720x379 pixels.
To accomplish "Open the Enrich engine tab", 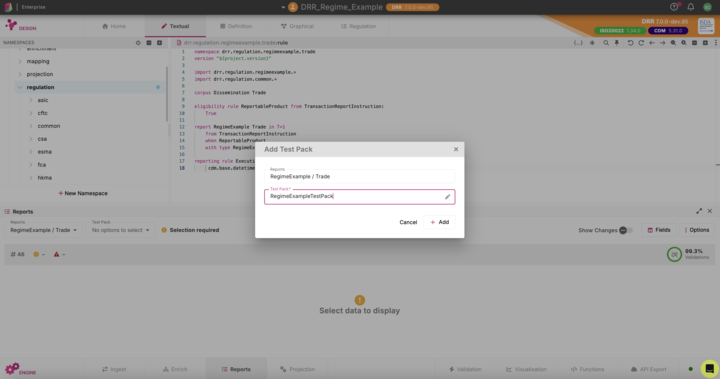I will pyautogui.click(x=175, y=369).
